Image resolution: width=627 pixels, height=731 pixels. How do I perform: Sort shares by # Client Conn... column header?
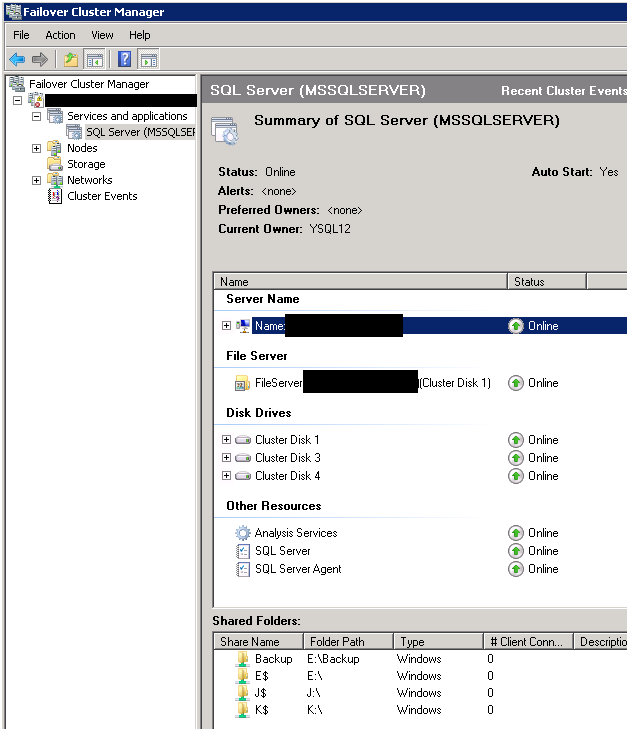(x=528, y=642)
